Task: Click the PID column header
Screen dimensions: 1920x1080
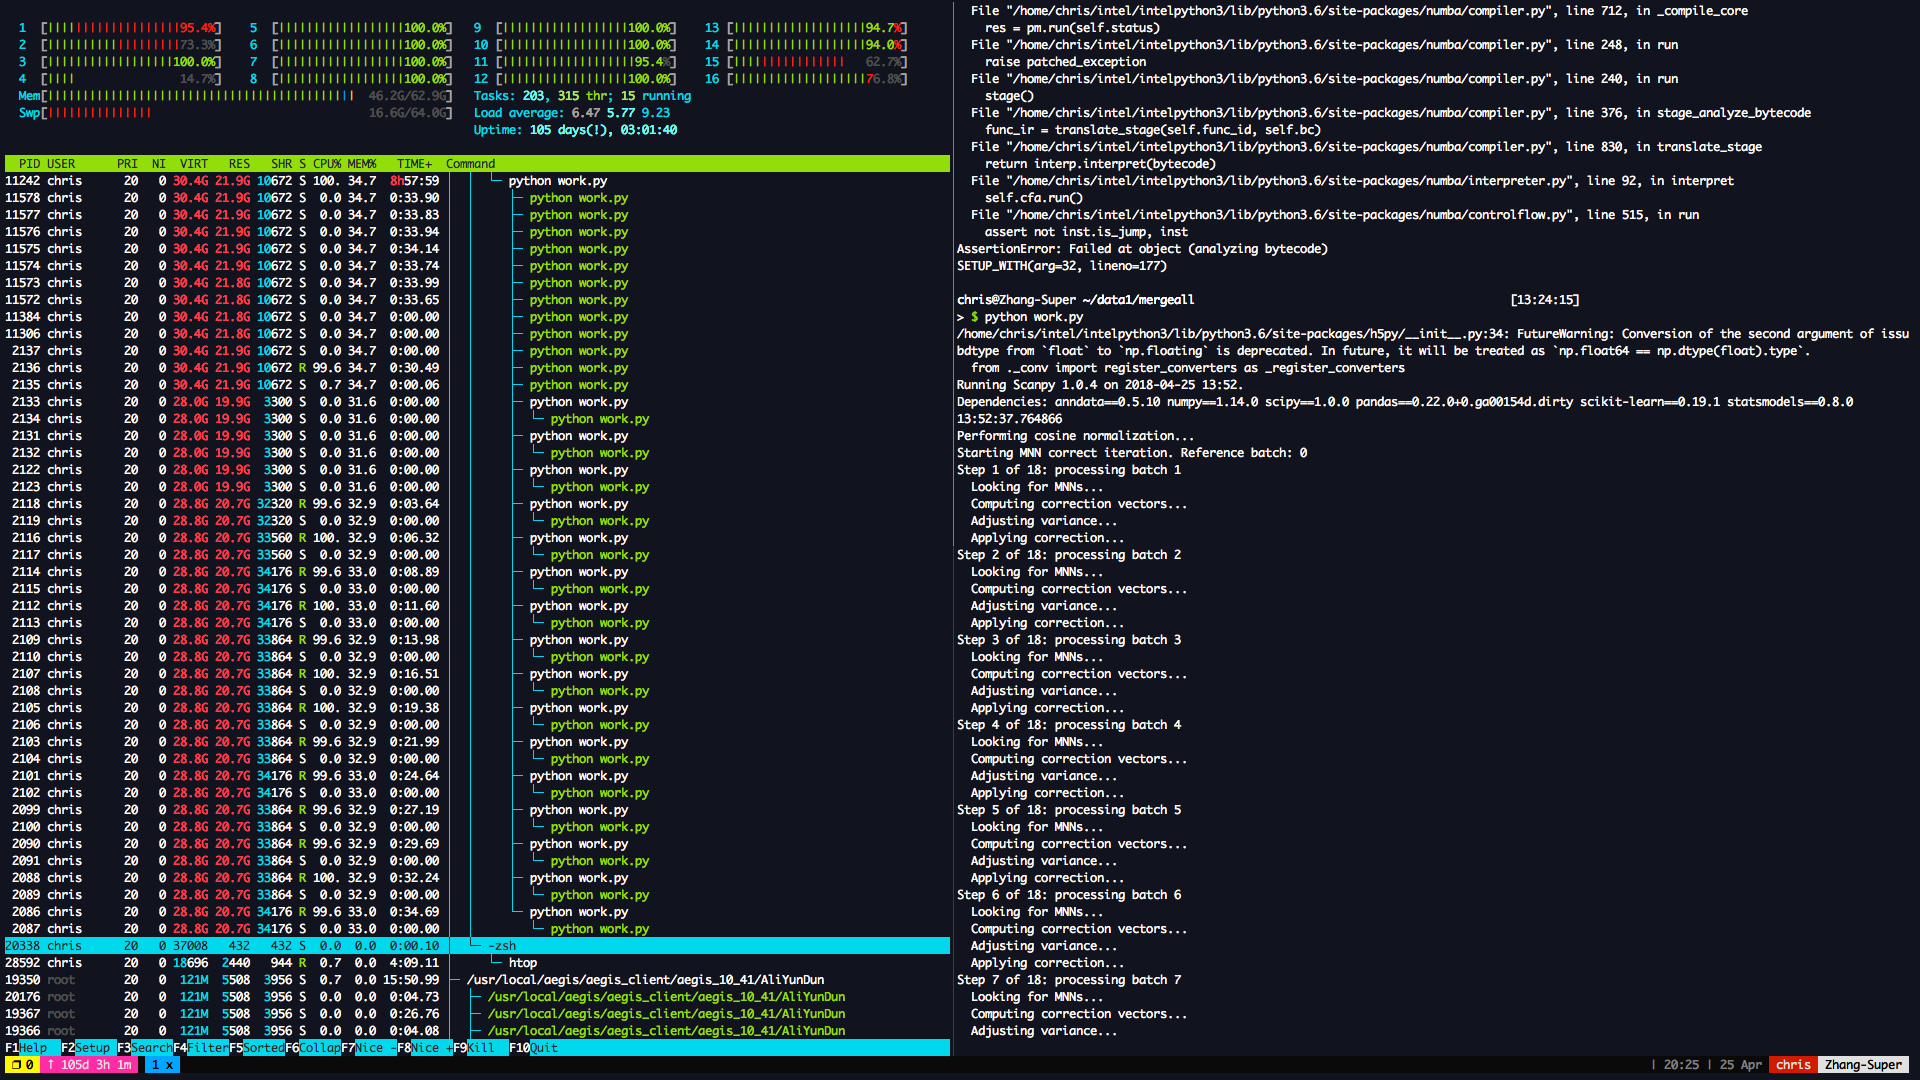Action: click(29, 164)
